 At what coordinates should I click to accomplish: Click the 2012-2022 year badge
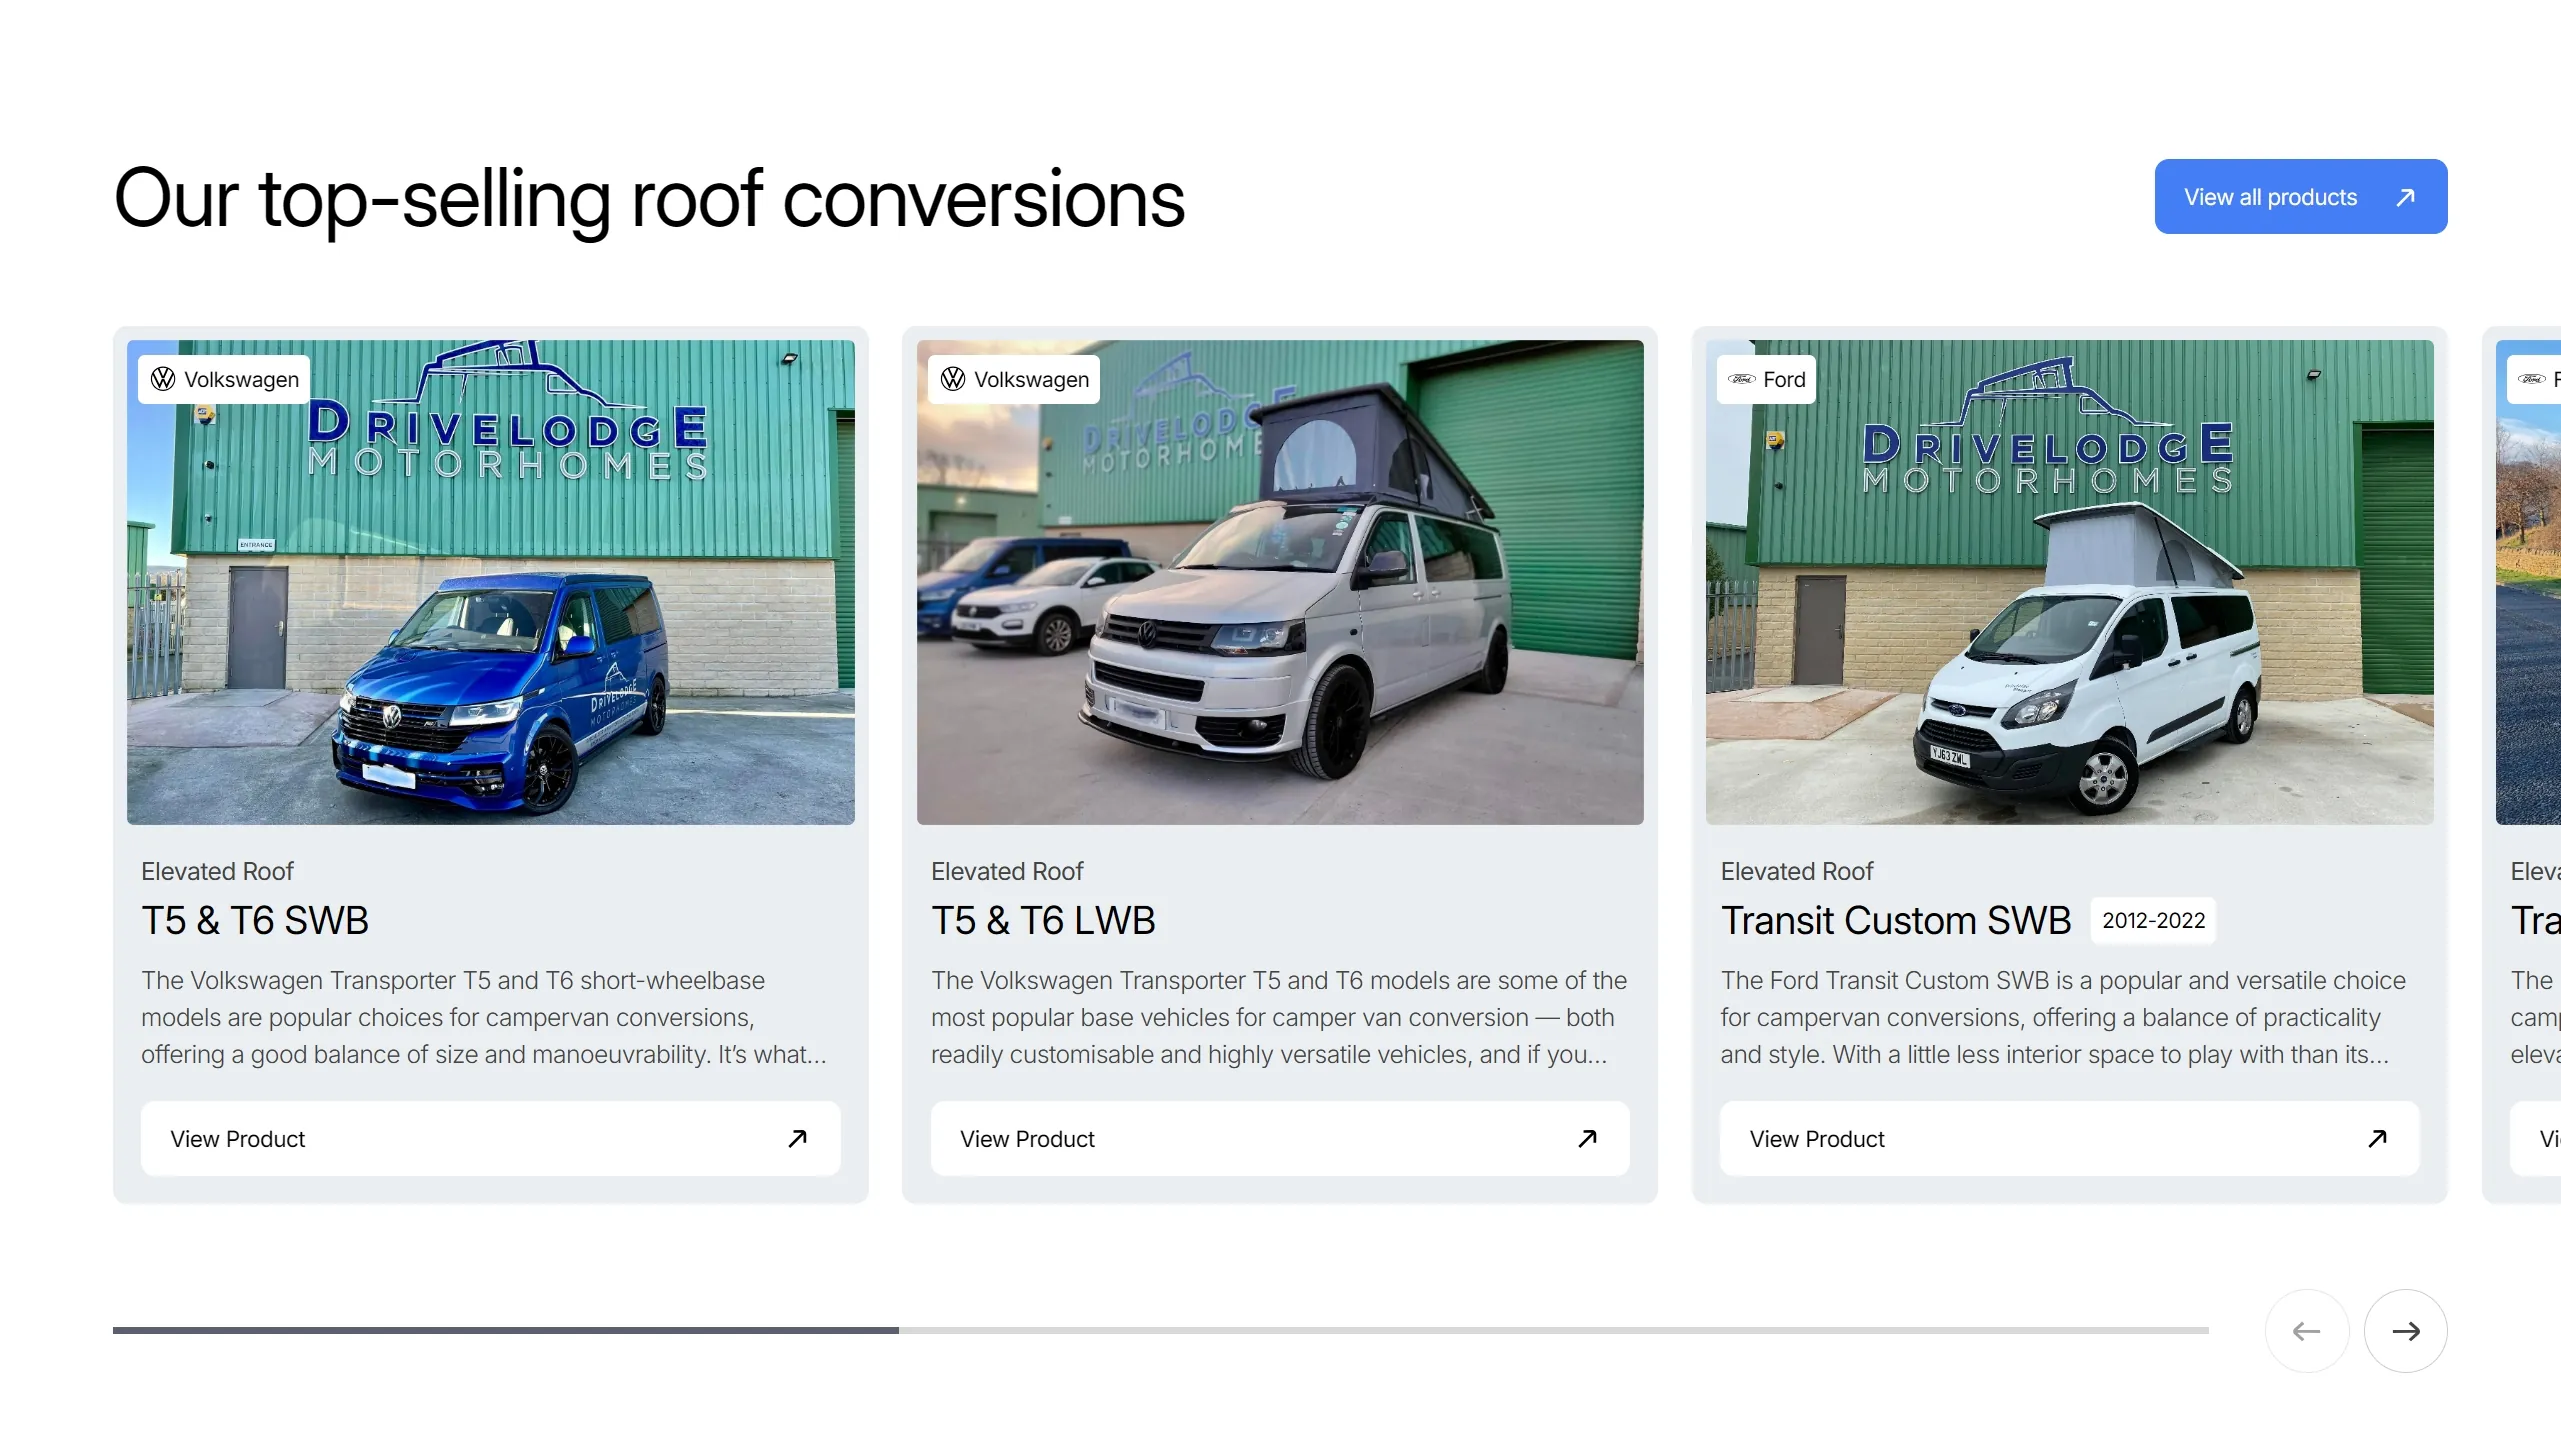click(x=2153, y=920)
